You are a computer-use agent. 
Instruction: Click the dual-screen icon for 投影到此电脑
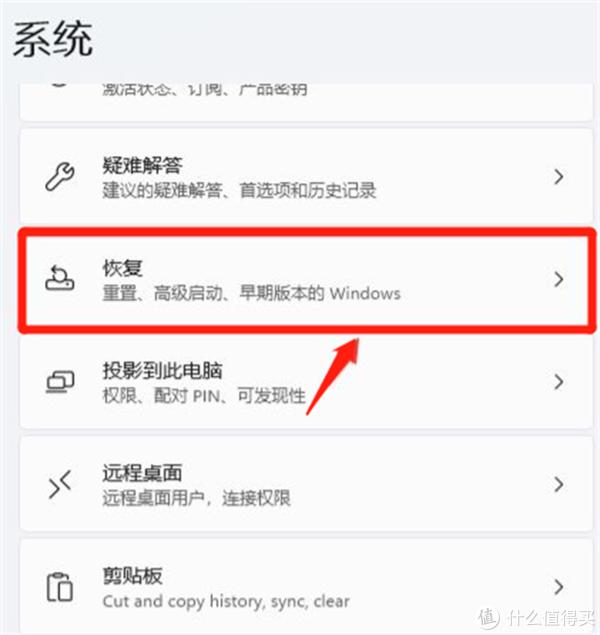coord(60,382)
